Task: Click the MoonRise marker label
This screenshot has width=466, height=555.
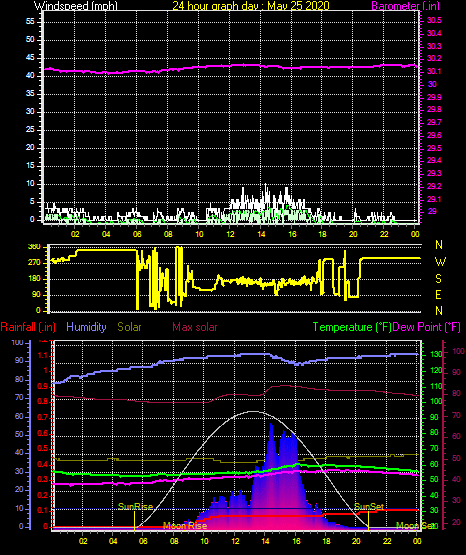Action: click(185, 526)
